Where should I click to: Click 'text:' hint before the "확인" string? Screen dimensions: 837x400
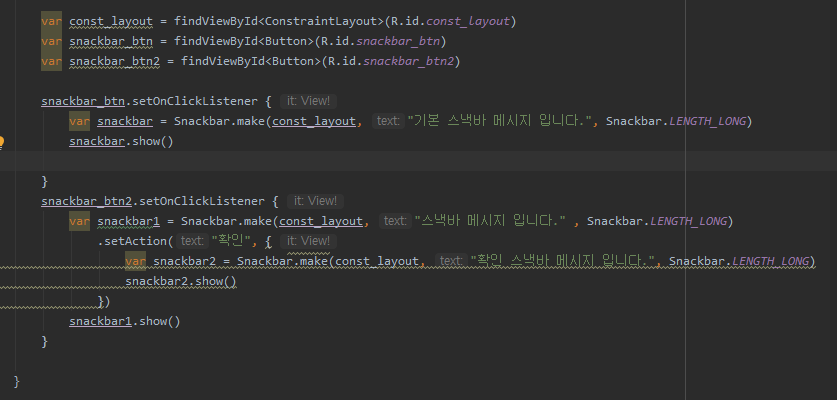(x=192, y=241)
